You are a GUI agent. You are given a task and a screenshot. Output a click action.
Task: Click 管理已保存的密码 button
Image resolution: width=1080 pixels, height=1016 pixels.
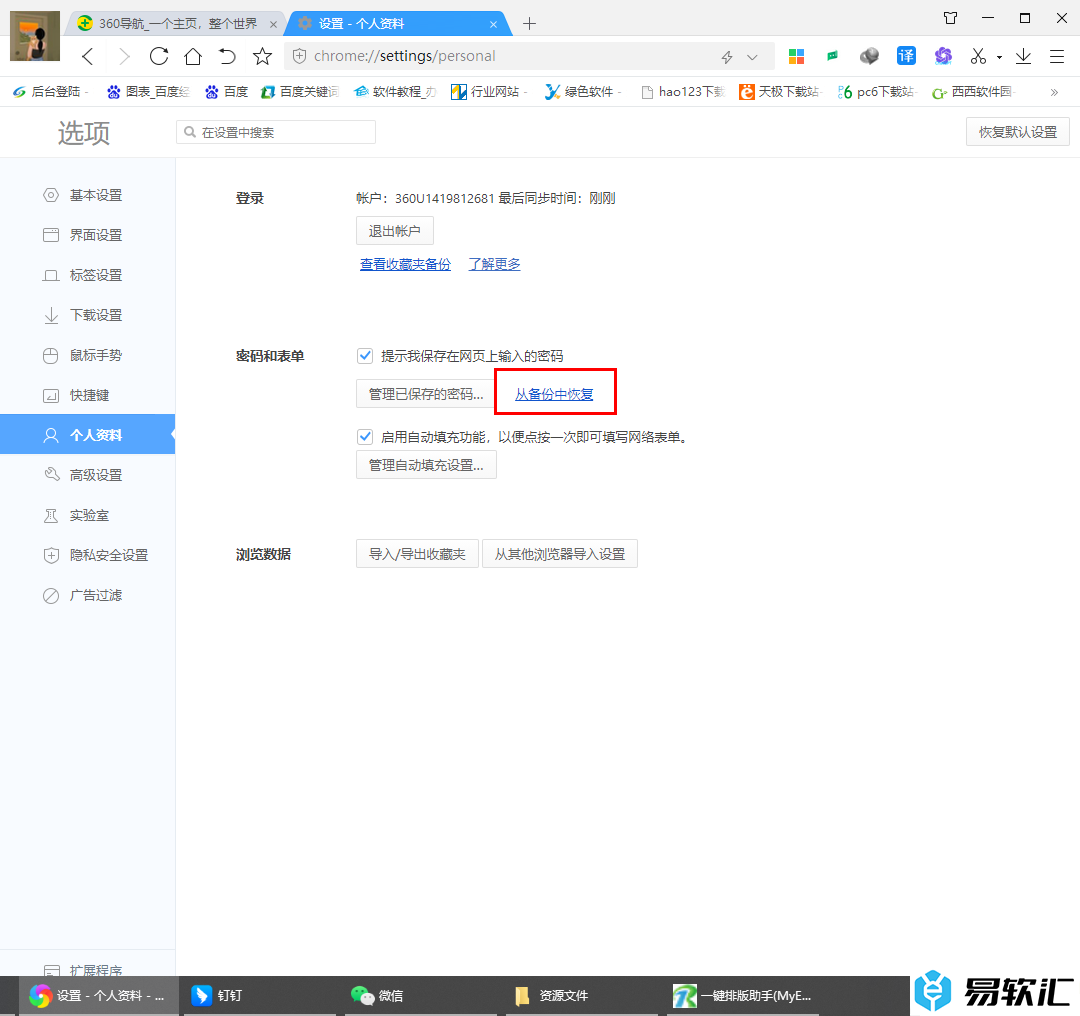[x=425, y=394]
